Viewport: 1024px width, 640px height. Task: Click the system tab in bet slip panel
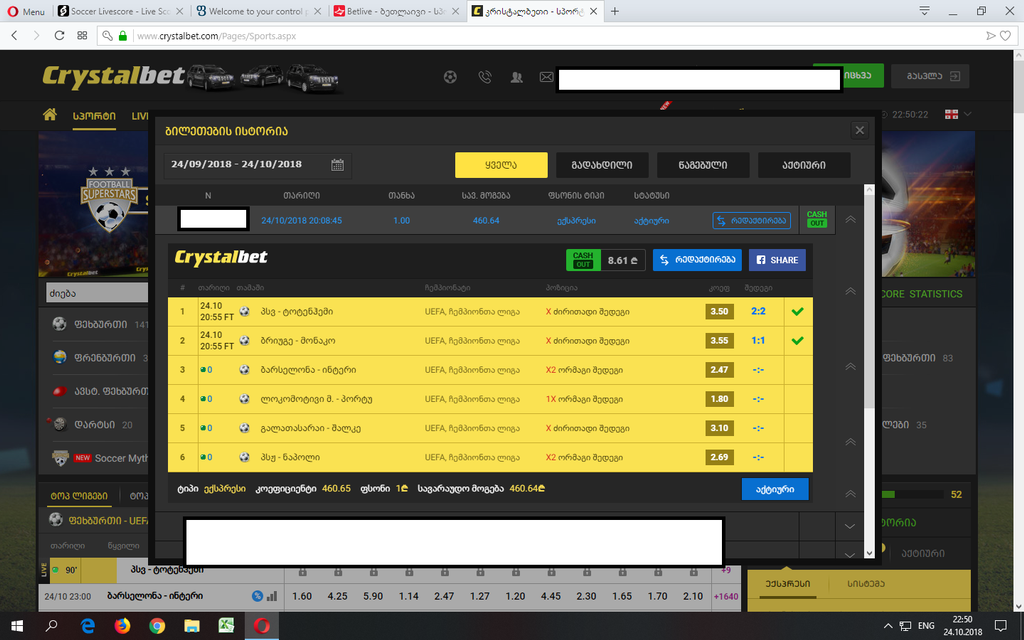point(866,584)
